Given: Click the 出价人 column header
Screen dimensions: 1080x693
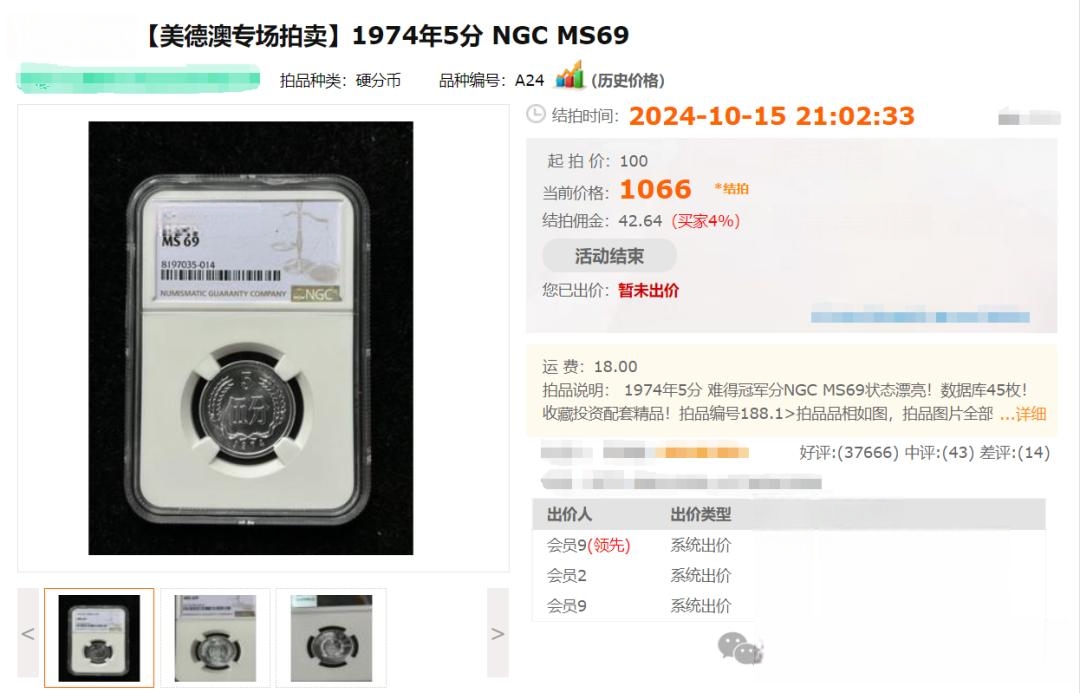Looking at the screenshot, I should [x=569, y=515].
